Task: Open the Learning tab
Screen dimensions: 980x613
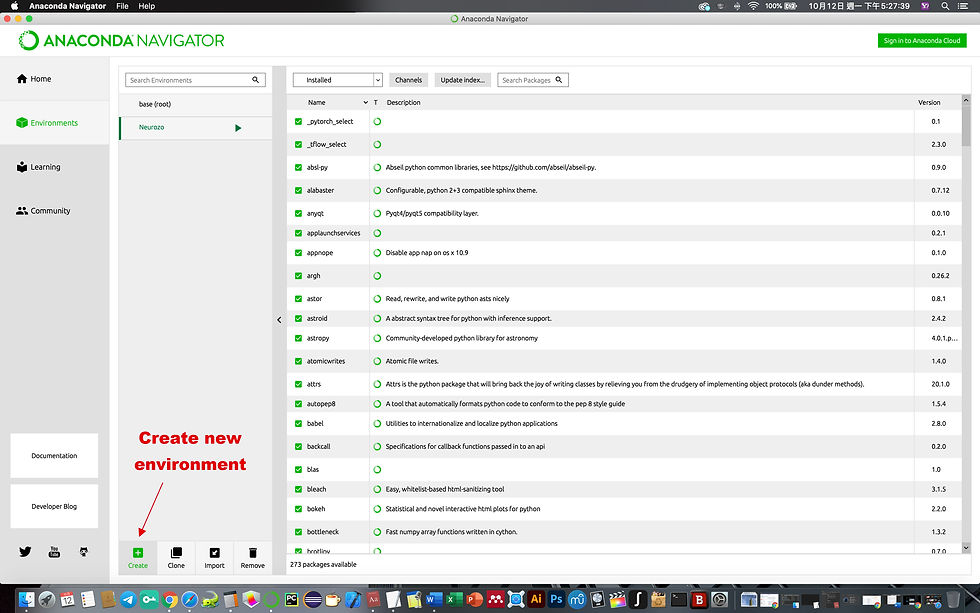Action: pyautogui.click(x=54, y=167)
